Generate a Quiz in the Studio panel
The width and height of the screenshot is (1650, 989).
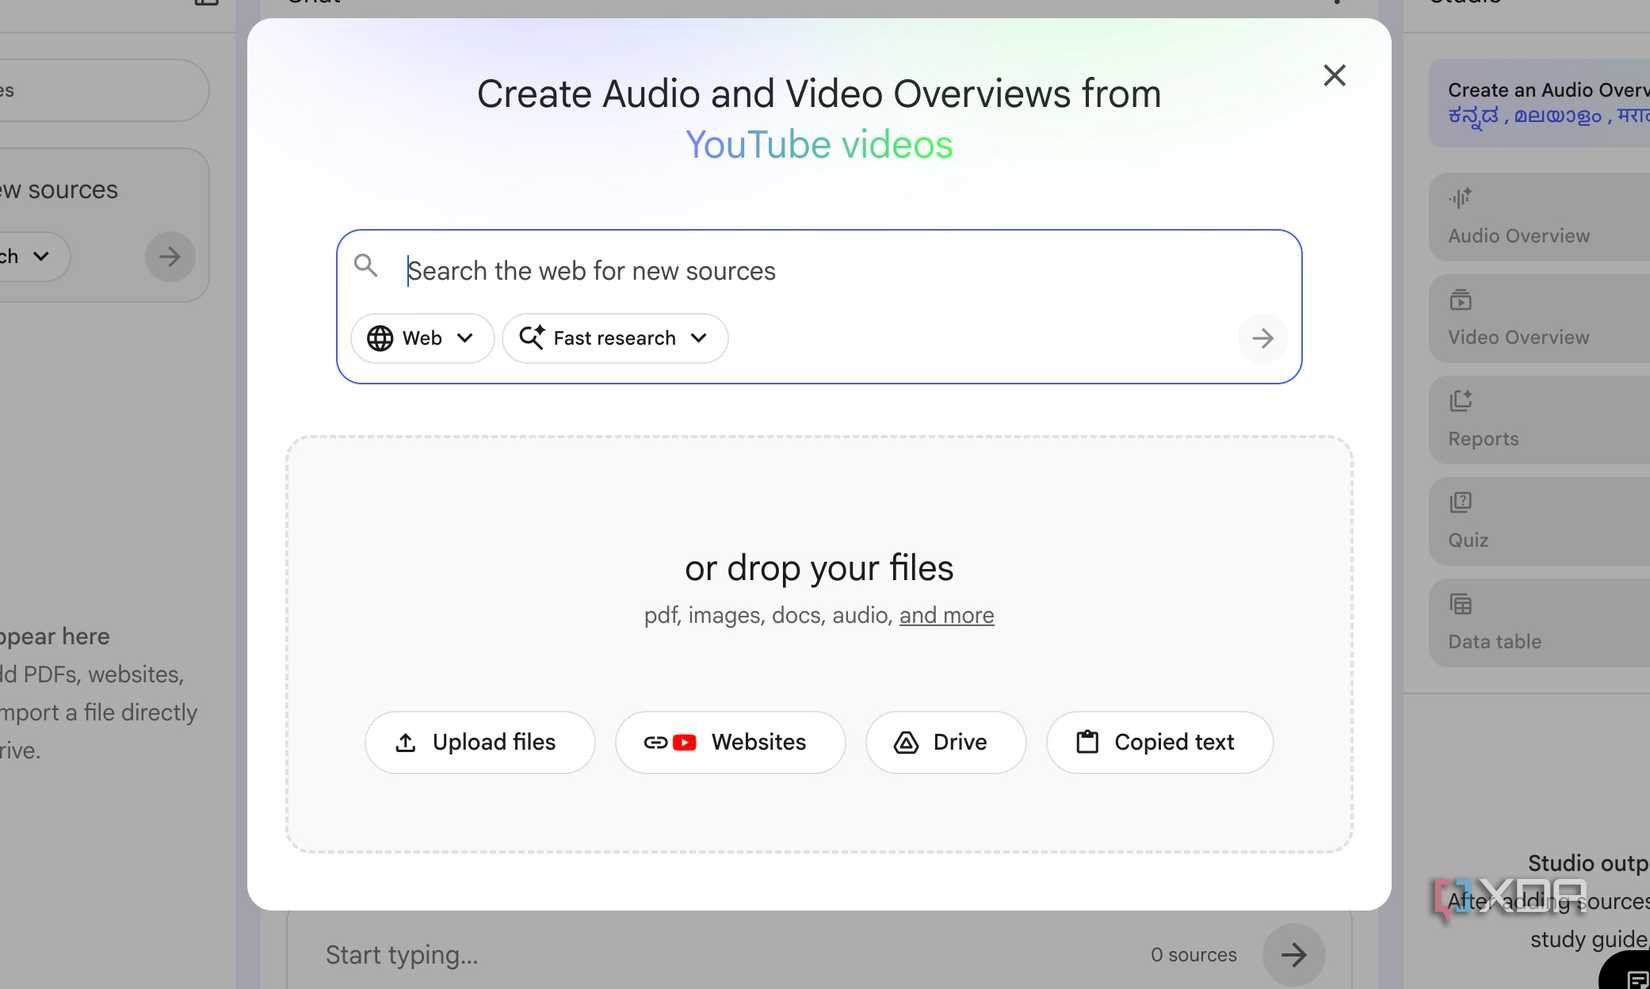tap(1540, 521)
